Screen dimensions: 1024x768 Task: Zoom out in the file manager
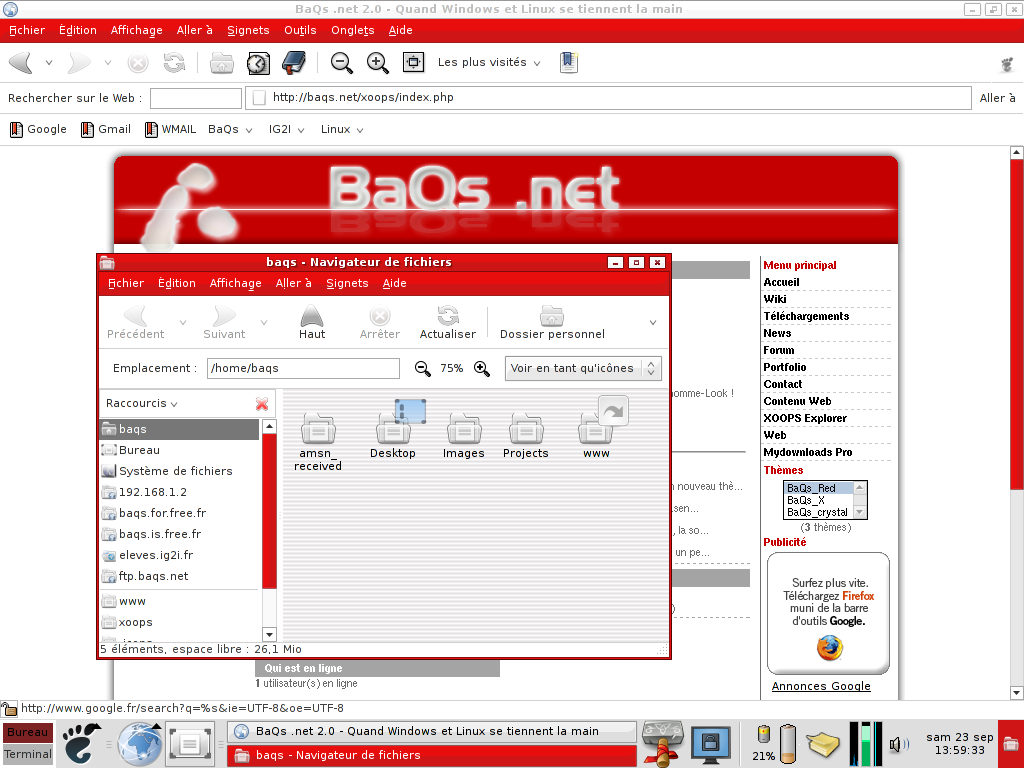[423, 368]
